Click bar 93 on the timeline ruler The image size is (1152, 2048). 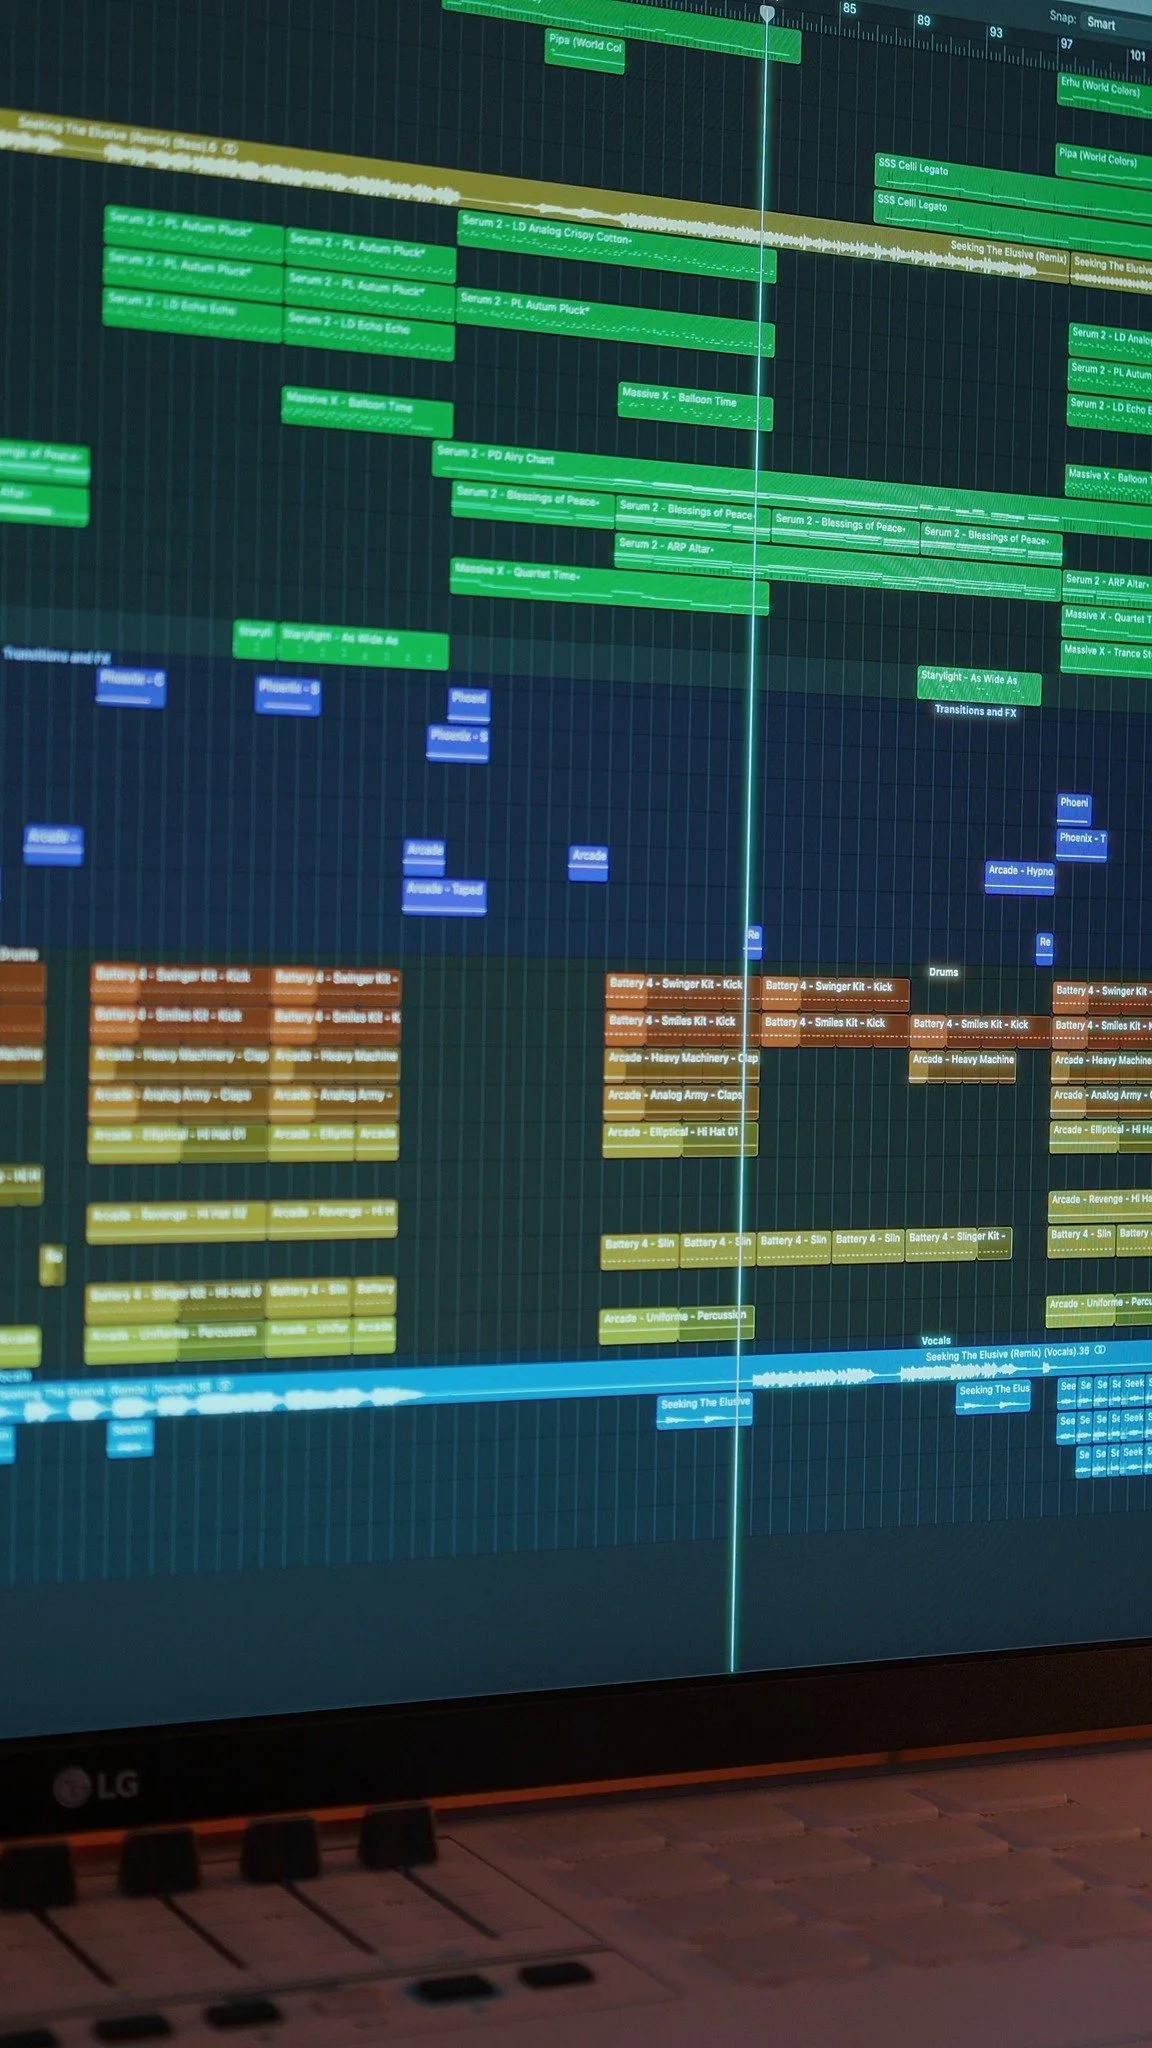[996, 33]
